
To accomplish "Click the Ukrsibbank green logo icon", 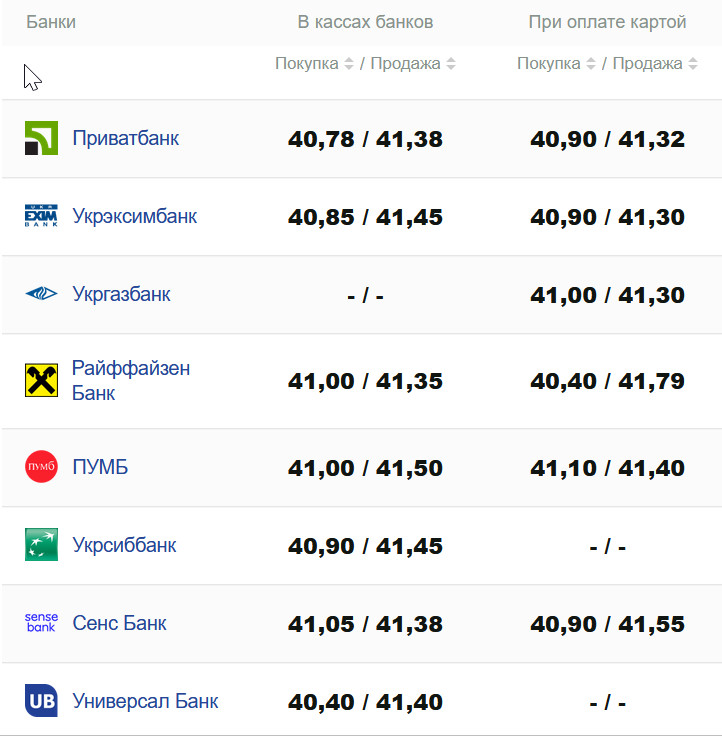I will point(41,545).
